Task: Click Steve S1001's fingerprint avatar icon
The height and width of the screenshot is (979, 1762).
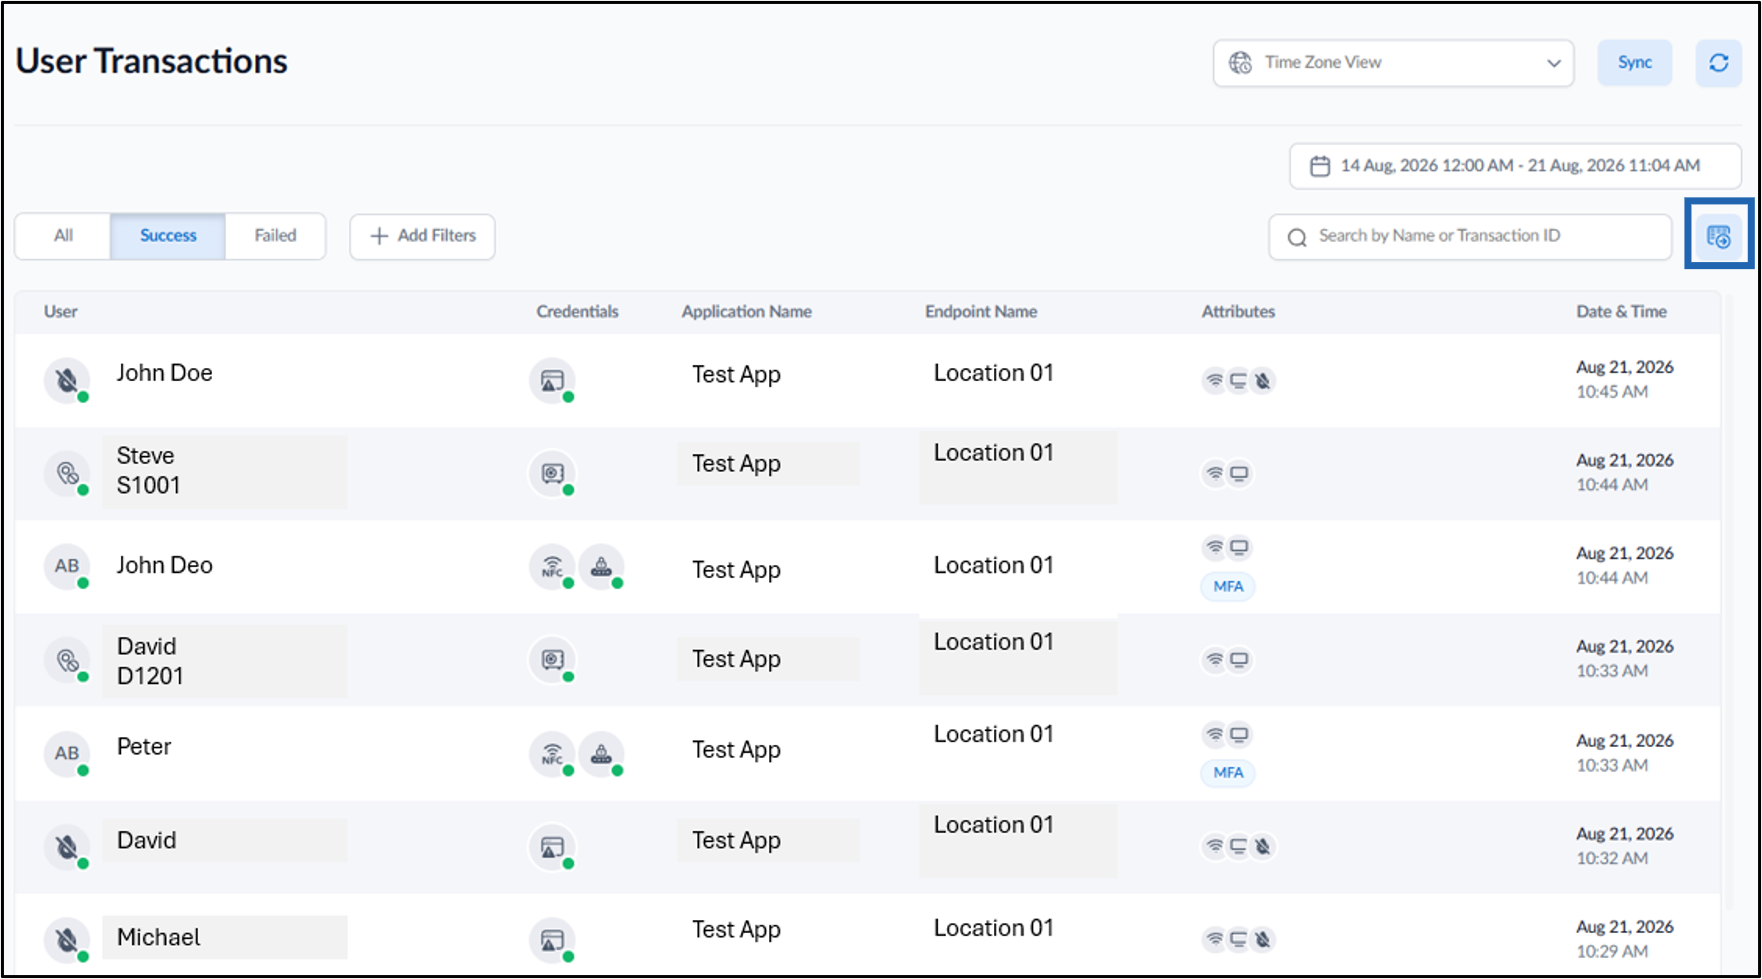Action: pyautogui.click(x=67, y=474)
